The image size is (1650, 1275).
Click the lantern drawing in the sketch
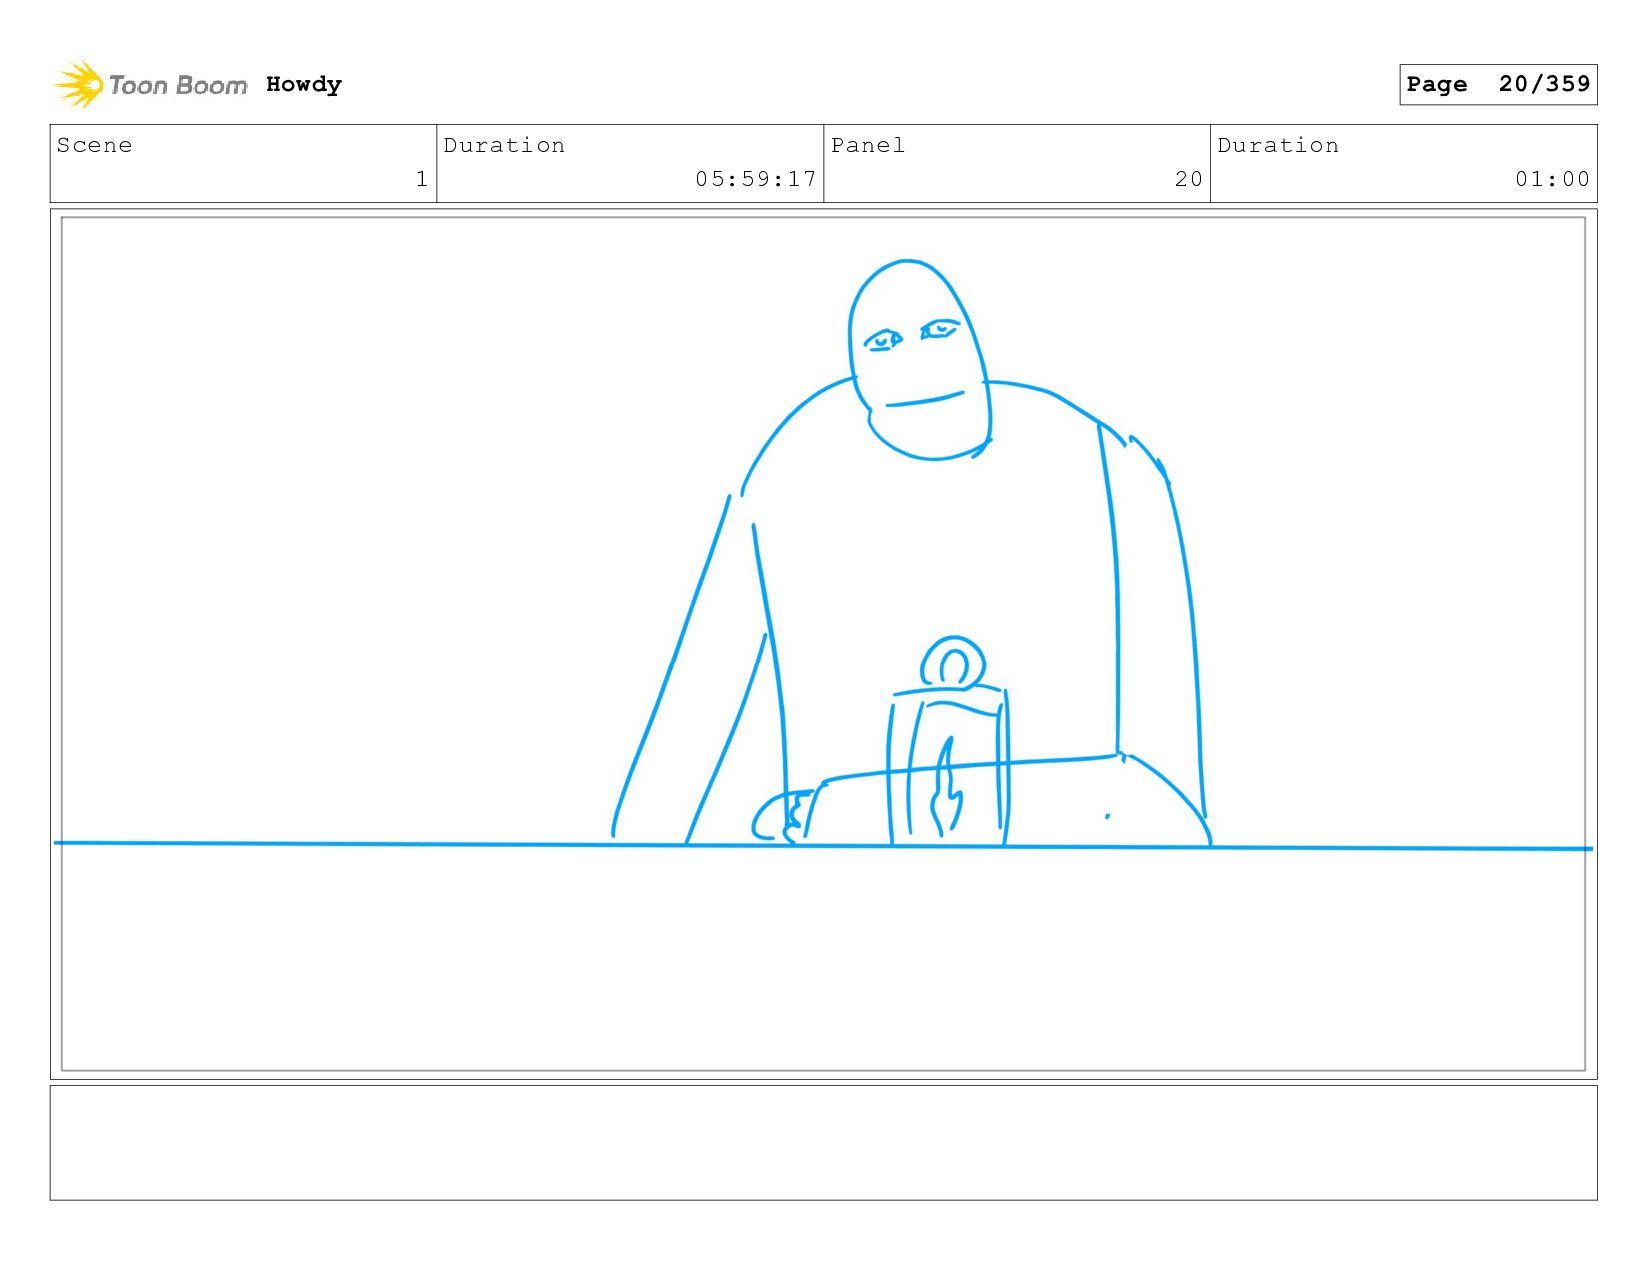948,742
